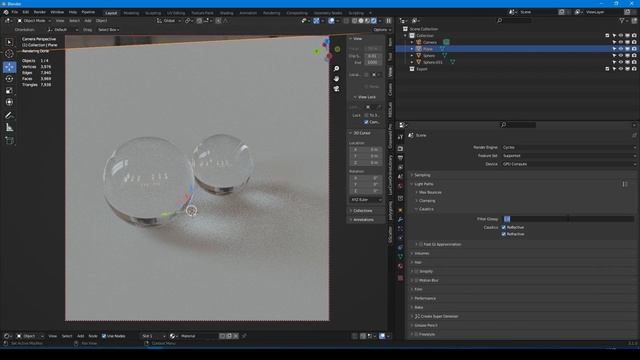This screenshot has width=640, height=360.
Task: Toggle the Use Nodes checkbox
Action: (104, 336)
